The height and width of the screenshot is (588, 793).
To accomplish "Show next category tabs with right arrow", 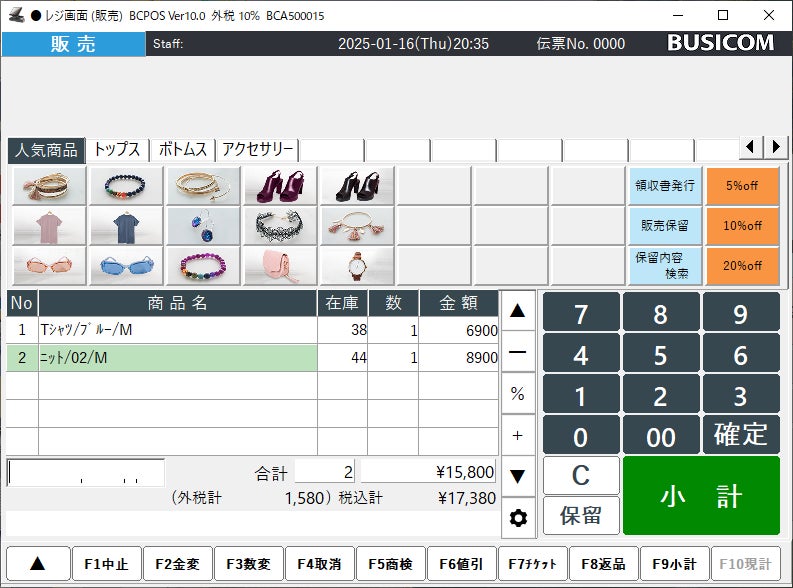I will coord(776,147).
